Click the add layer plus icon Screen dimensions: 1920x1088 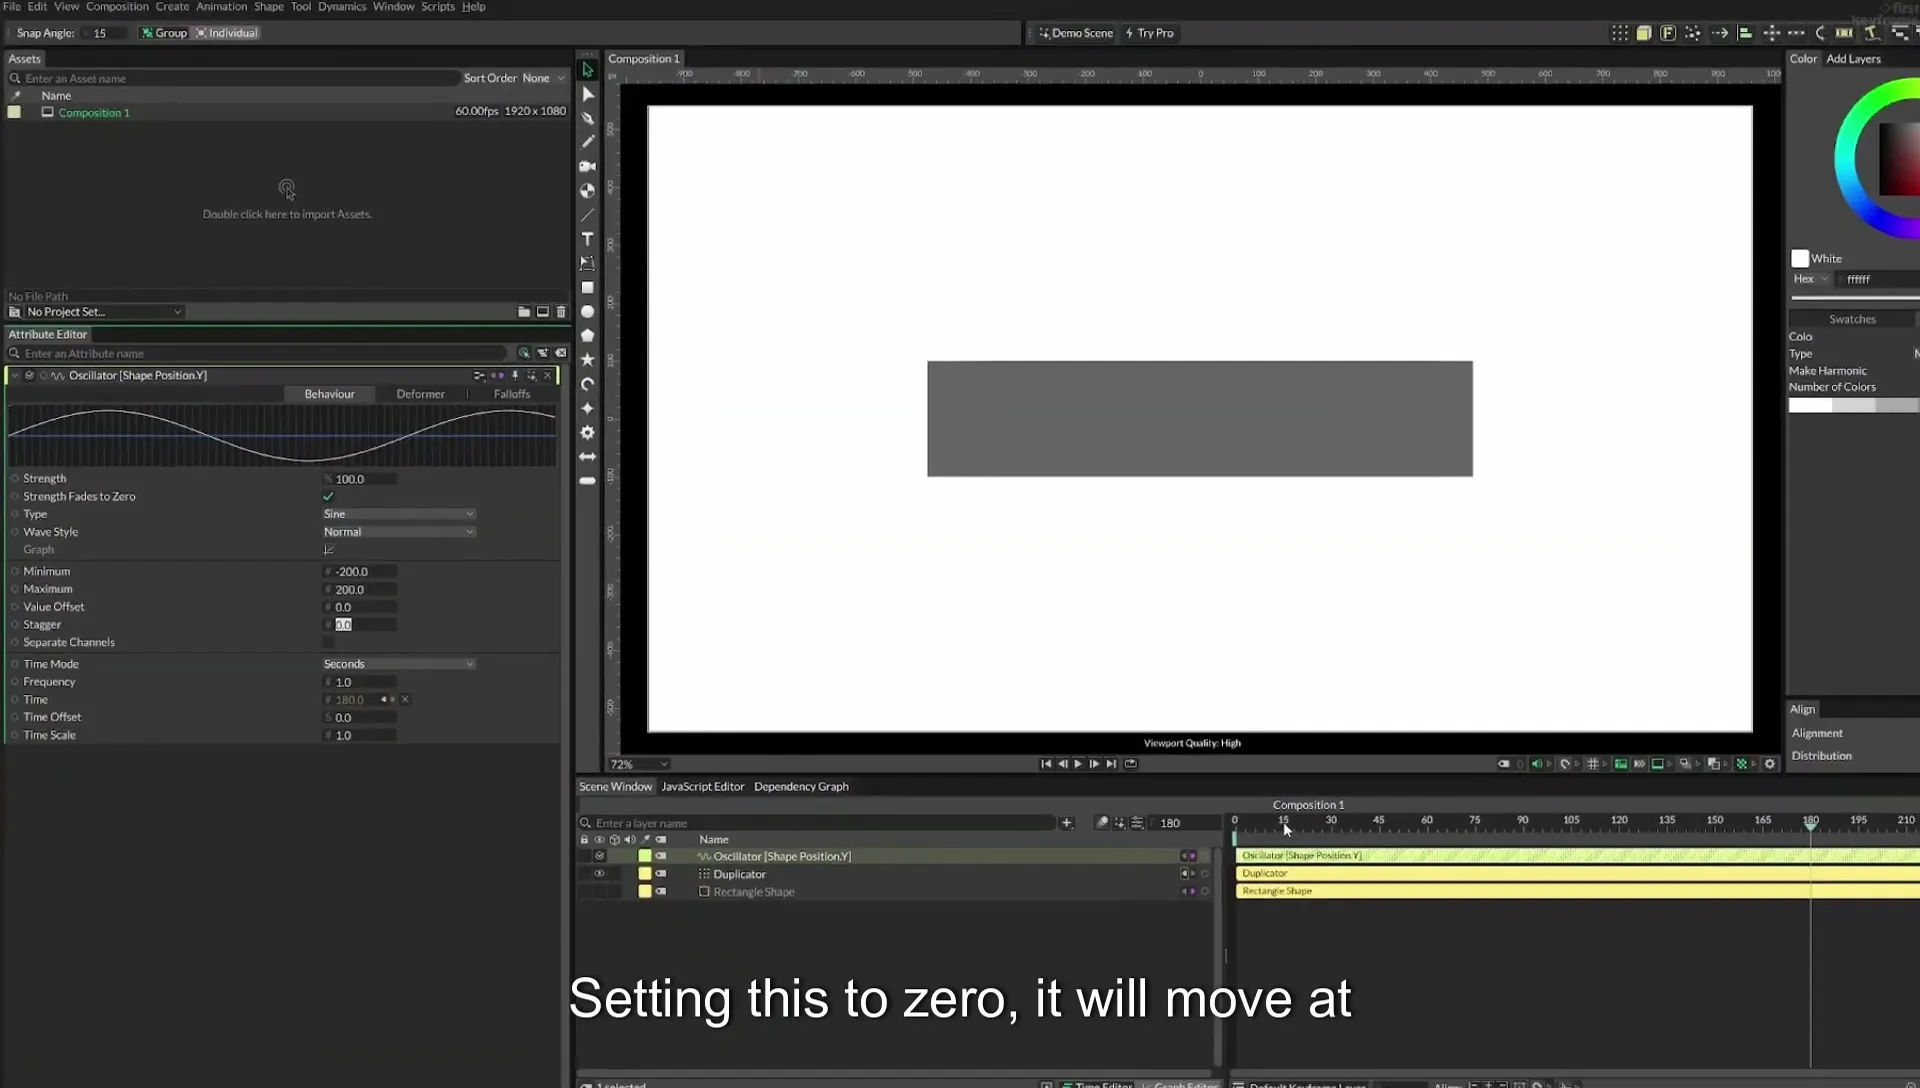coord(1067,823)
